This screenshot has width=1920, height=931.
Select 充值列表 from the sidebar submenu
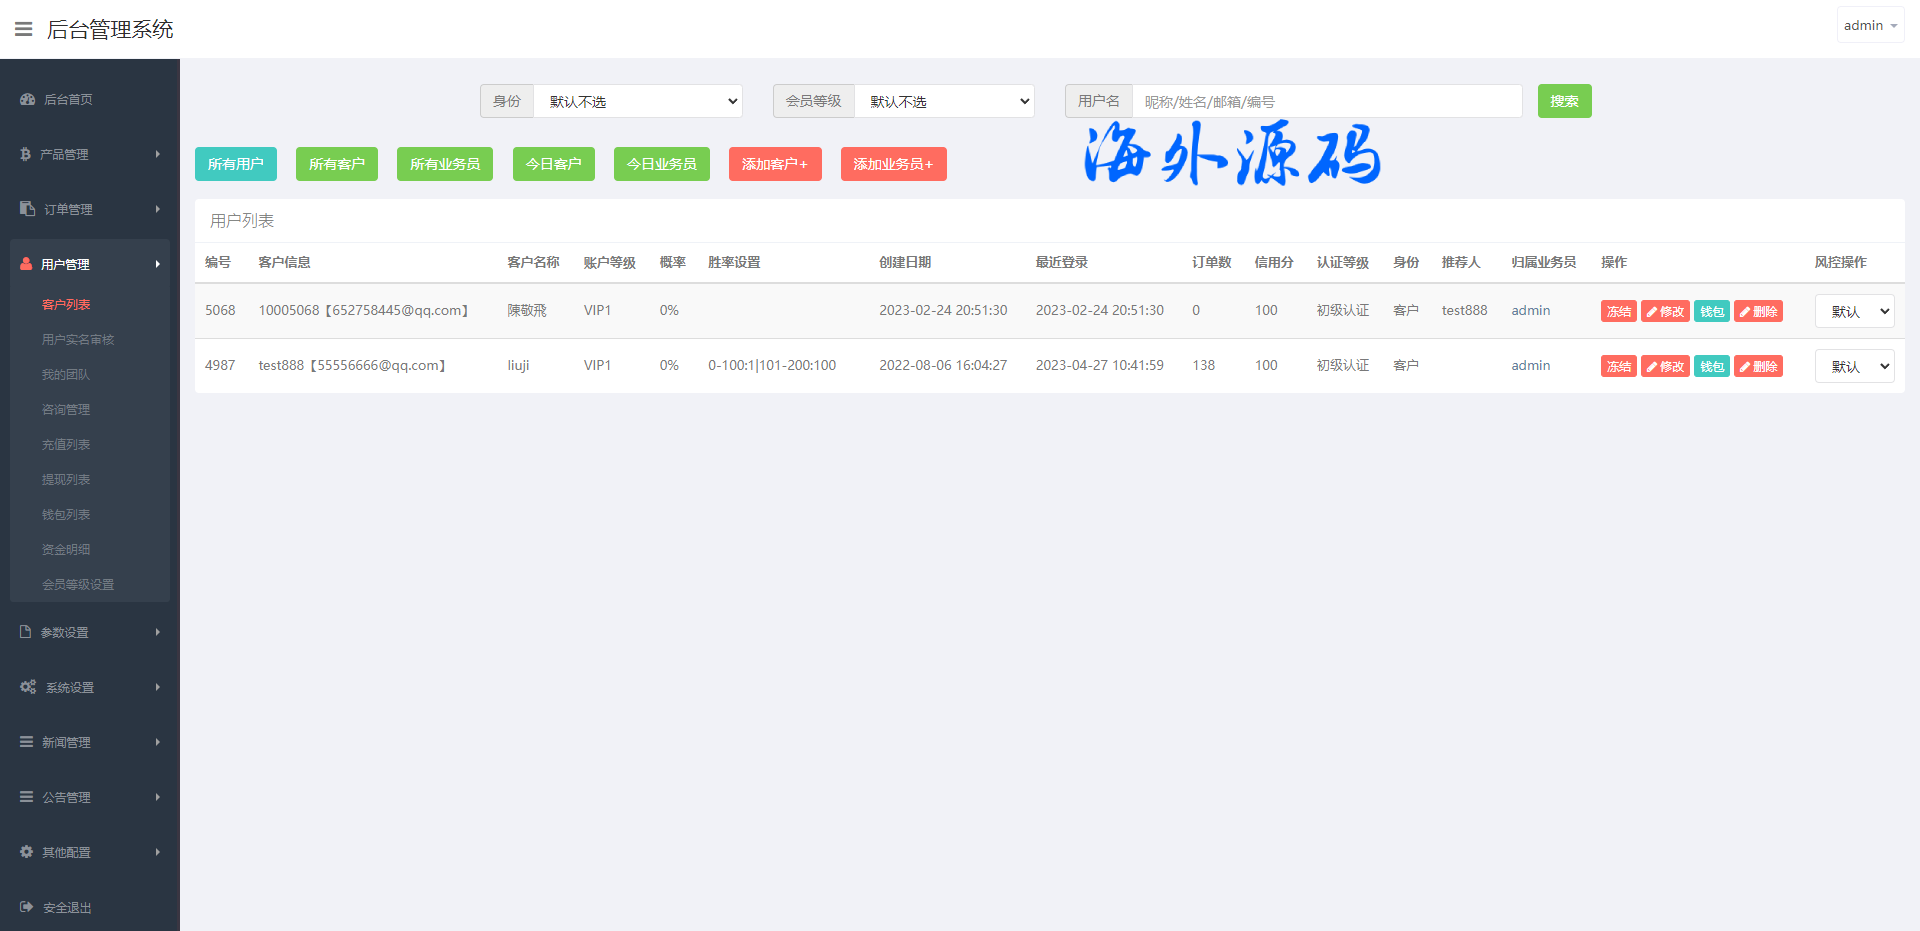pyautogui.click(x=66, y=444)
